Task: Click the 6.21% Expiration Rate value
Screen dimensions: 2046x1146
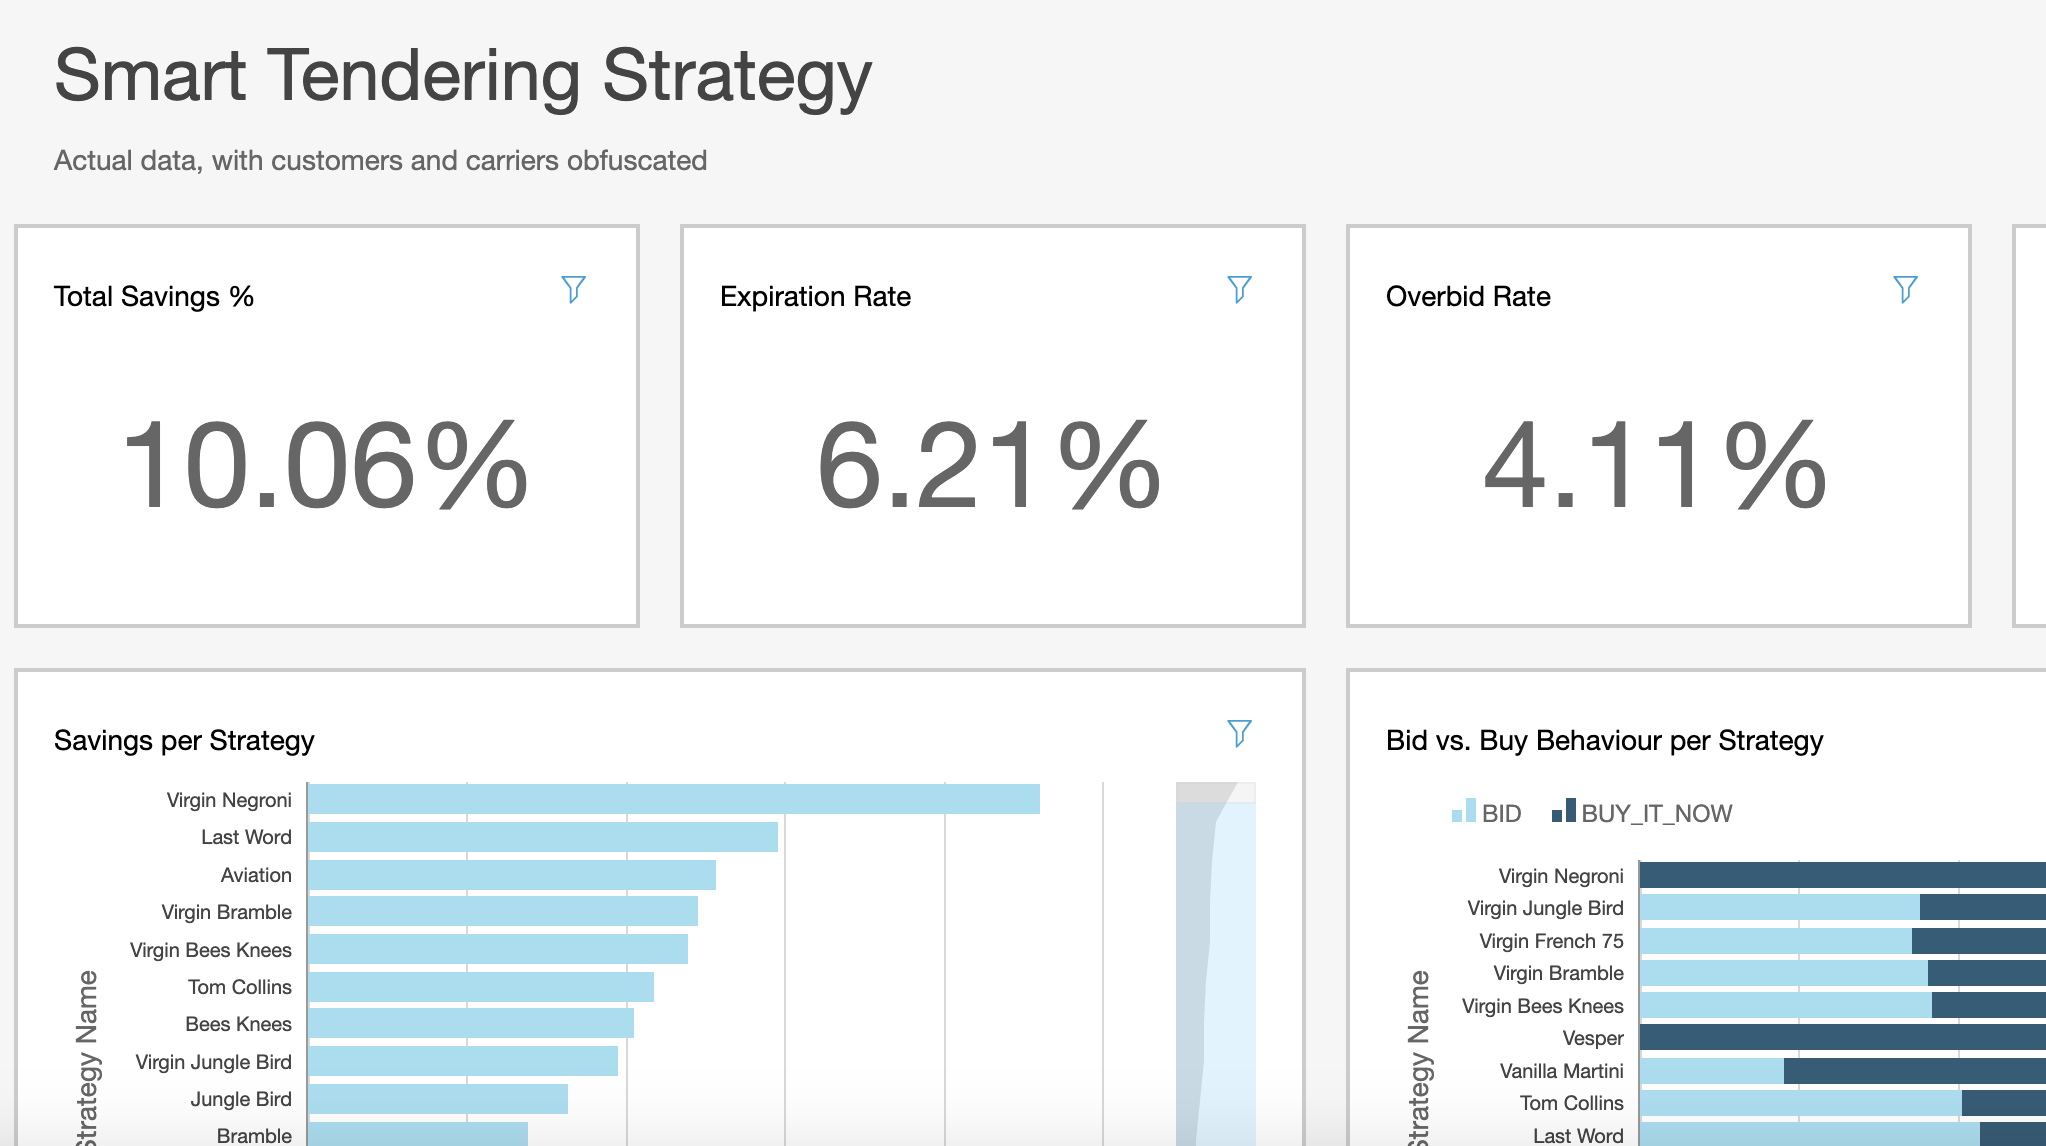Action: tap(990, 466)
